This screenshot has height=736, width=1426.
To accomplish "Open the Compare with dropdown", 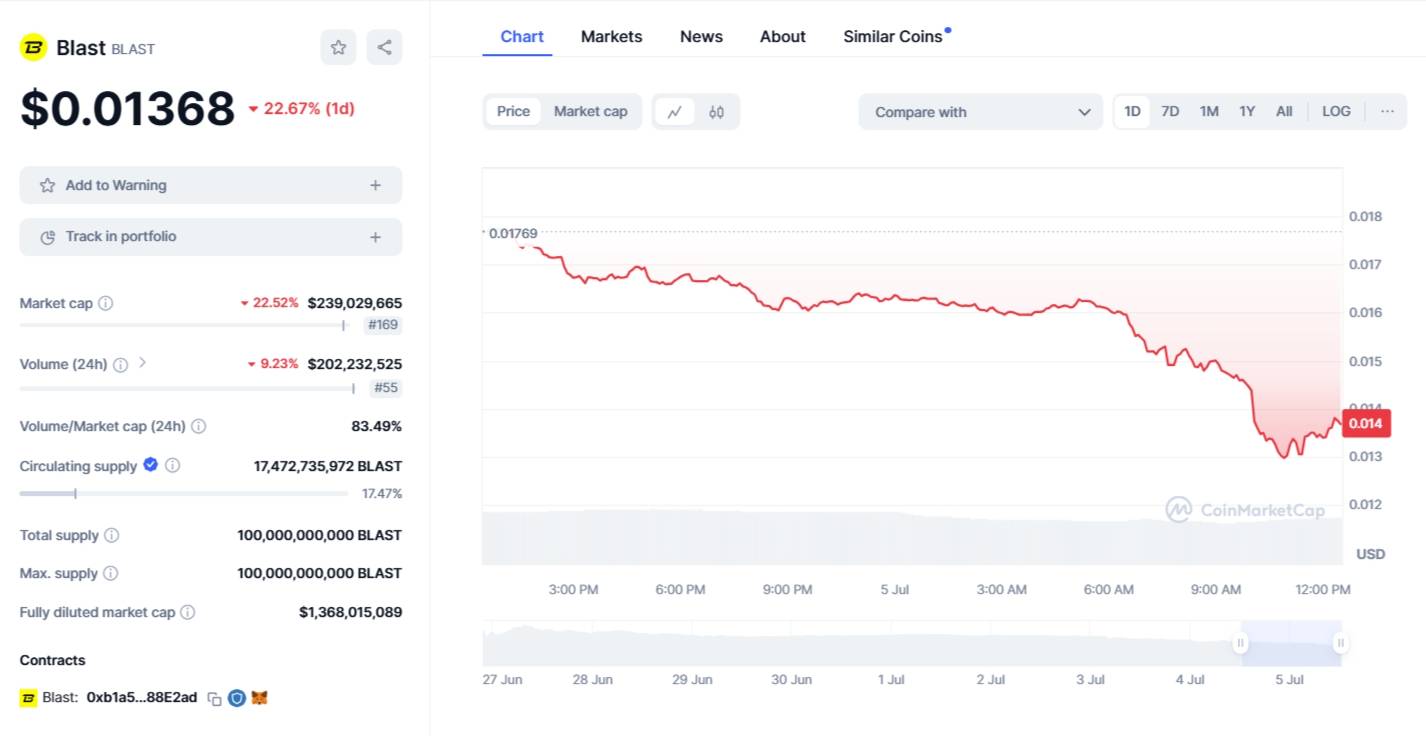I will 980,112.
